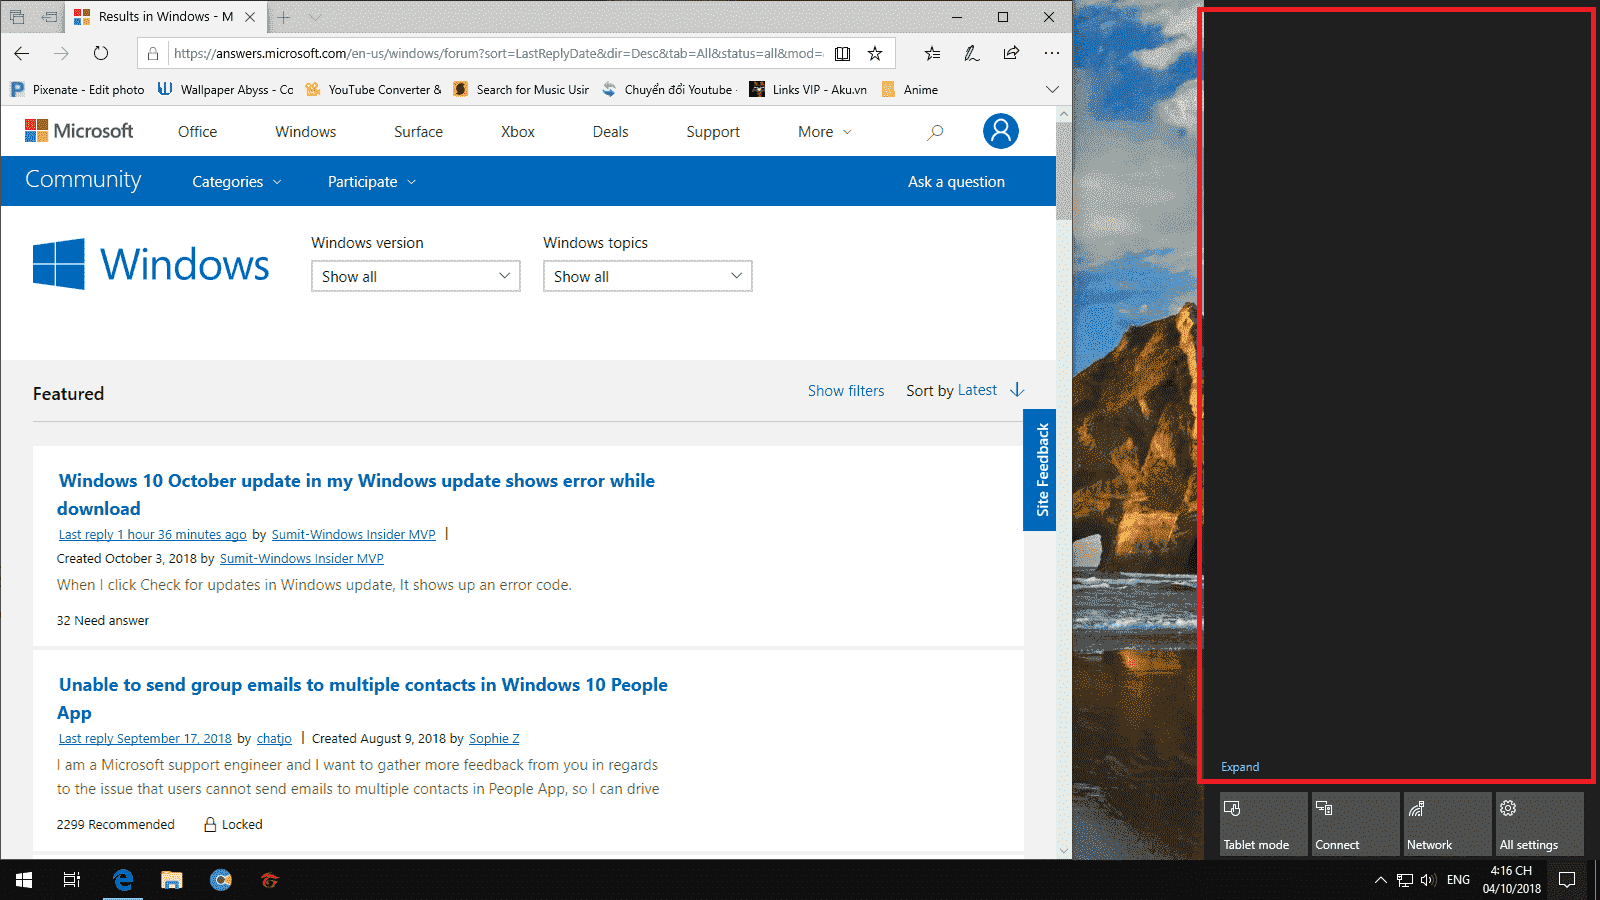Click the Ask a question link
The width and height of the screenshot is (1600, 900).
pos(956,182)
